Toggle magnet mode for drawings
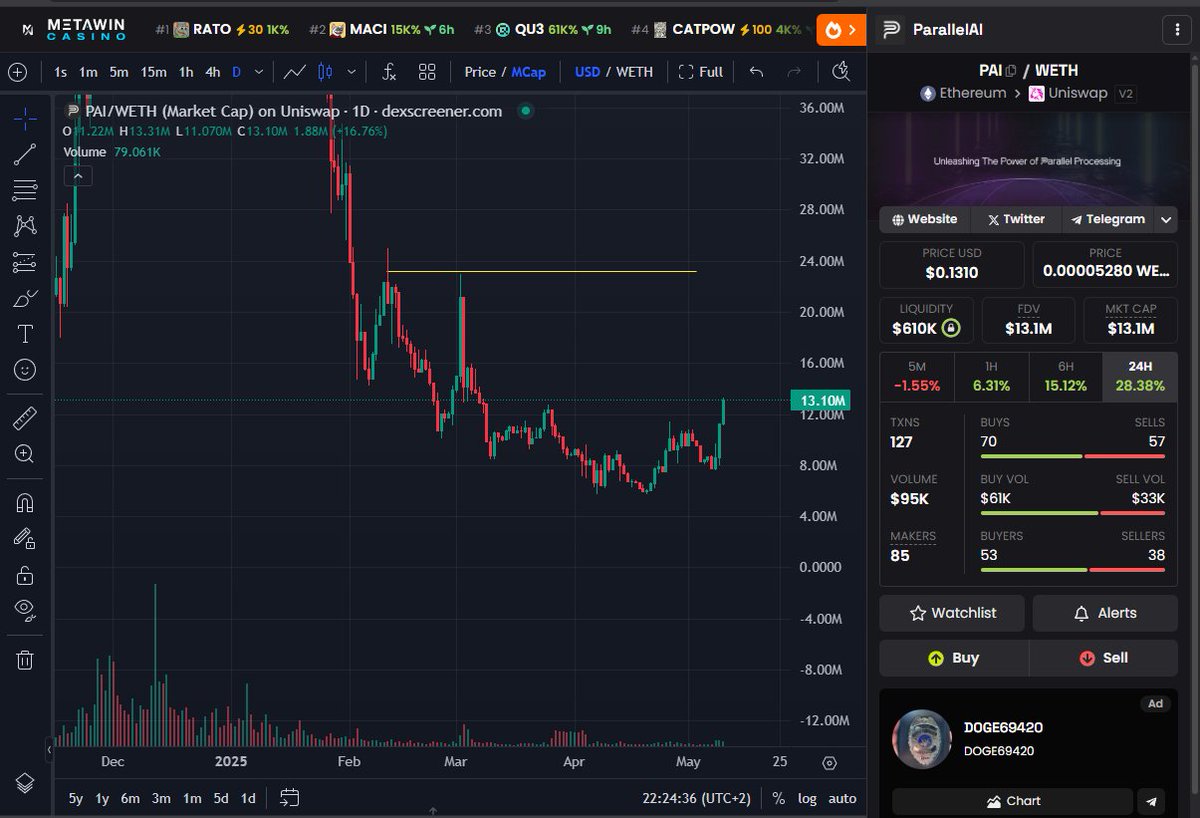The image size is (1200, 818). click(25, 503)
